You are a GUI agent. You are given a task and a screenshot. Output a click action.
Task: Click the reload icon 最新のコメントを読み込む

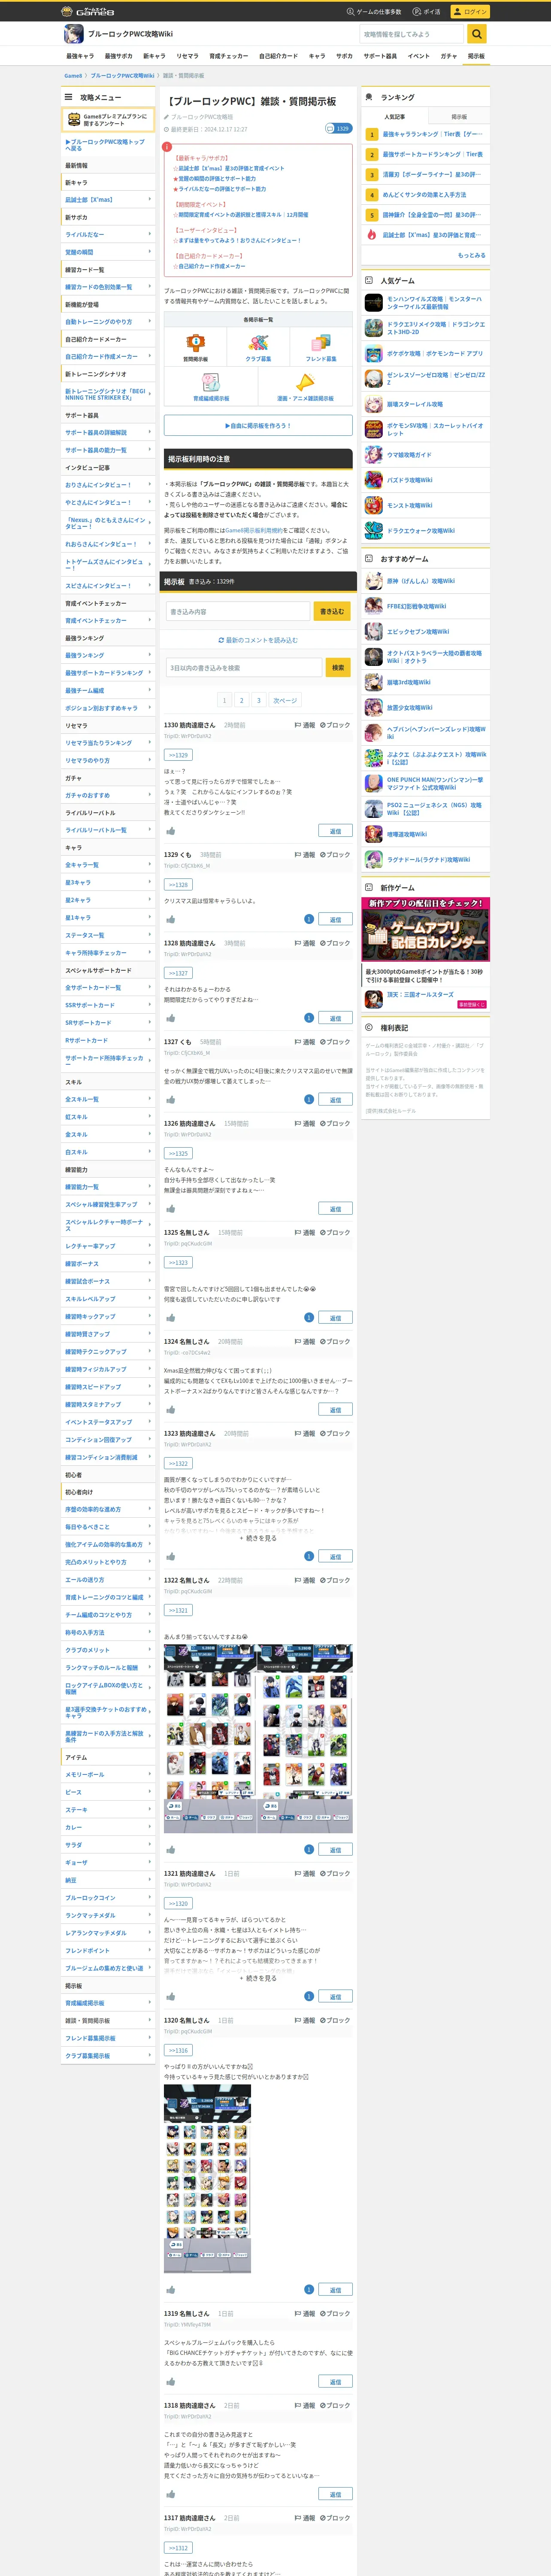pos(221,640)
